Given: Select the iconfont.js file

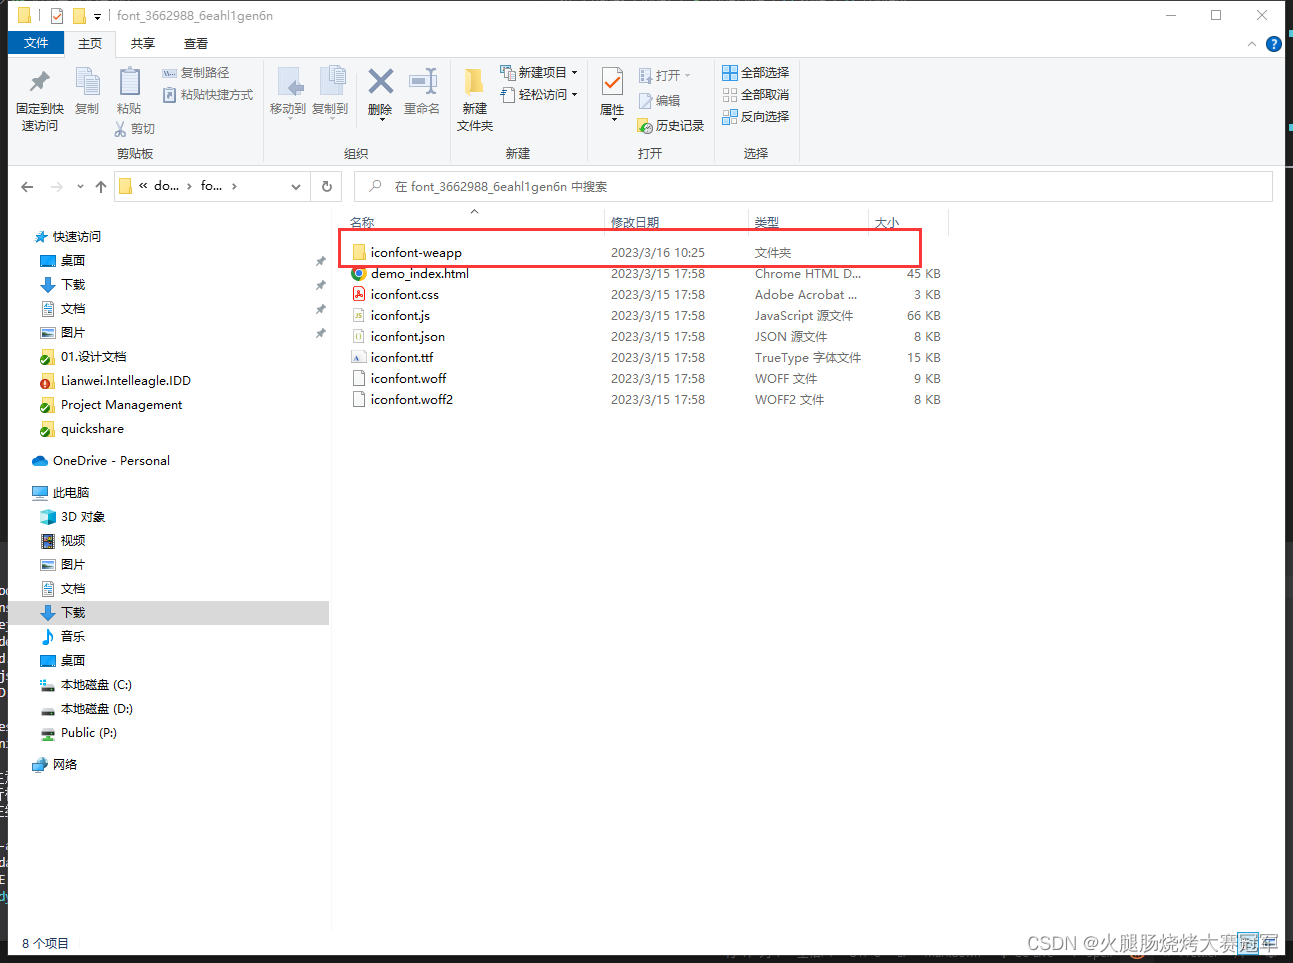Looking at the screenshot, I should [x=400, y=316].
